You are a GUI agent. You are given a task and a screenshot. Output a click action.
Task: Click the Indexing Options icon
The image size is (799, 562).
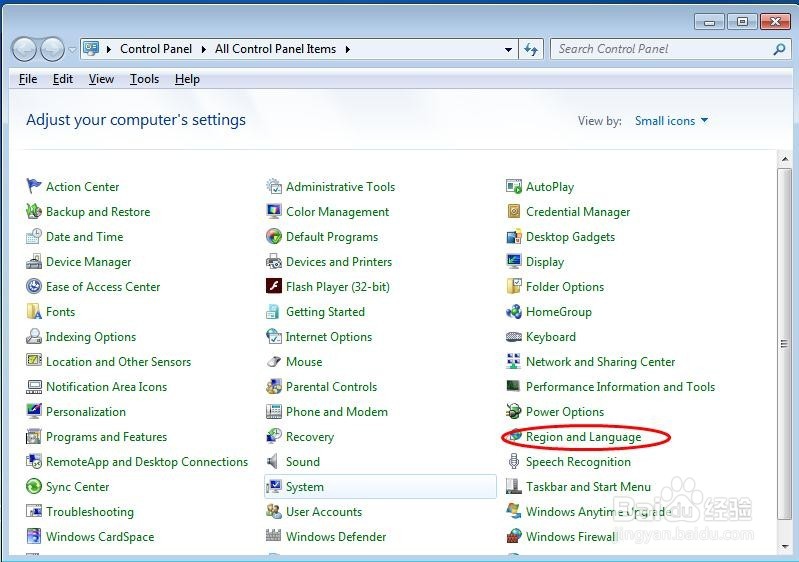[x=34, y=336]
